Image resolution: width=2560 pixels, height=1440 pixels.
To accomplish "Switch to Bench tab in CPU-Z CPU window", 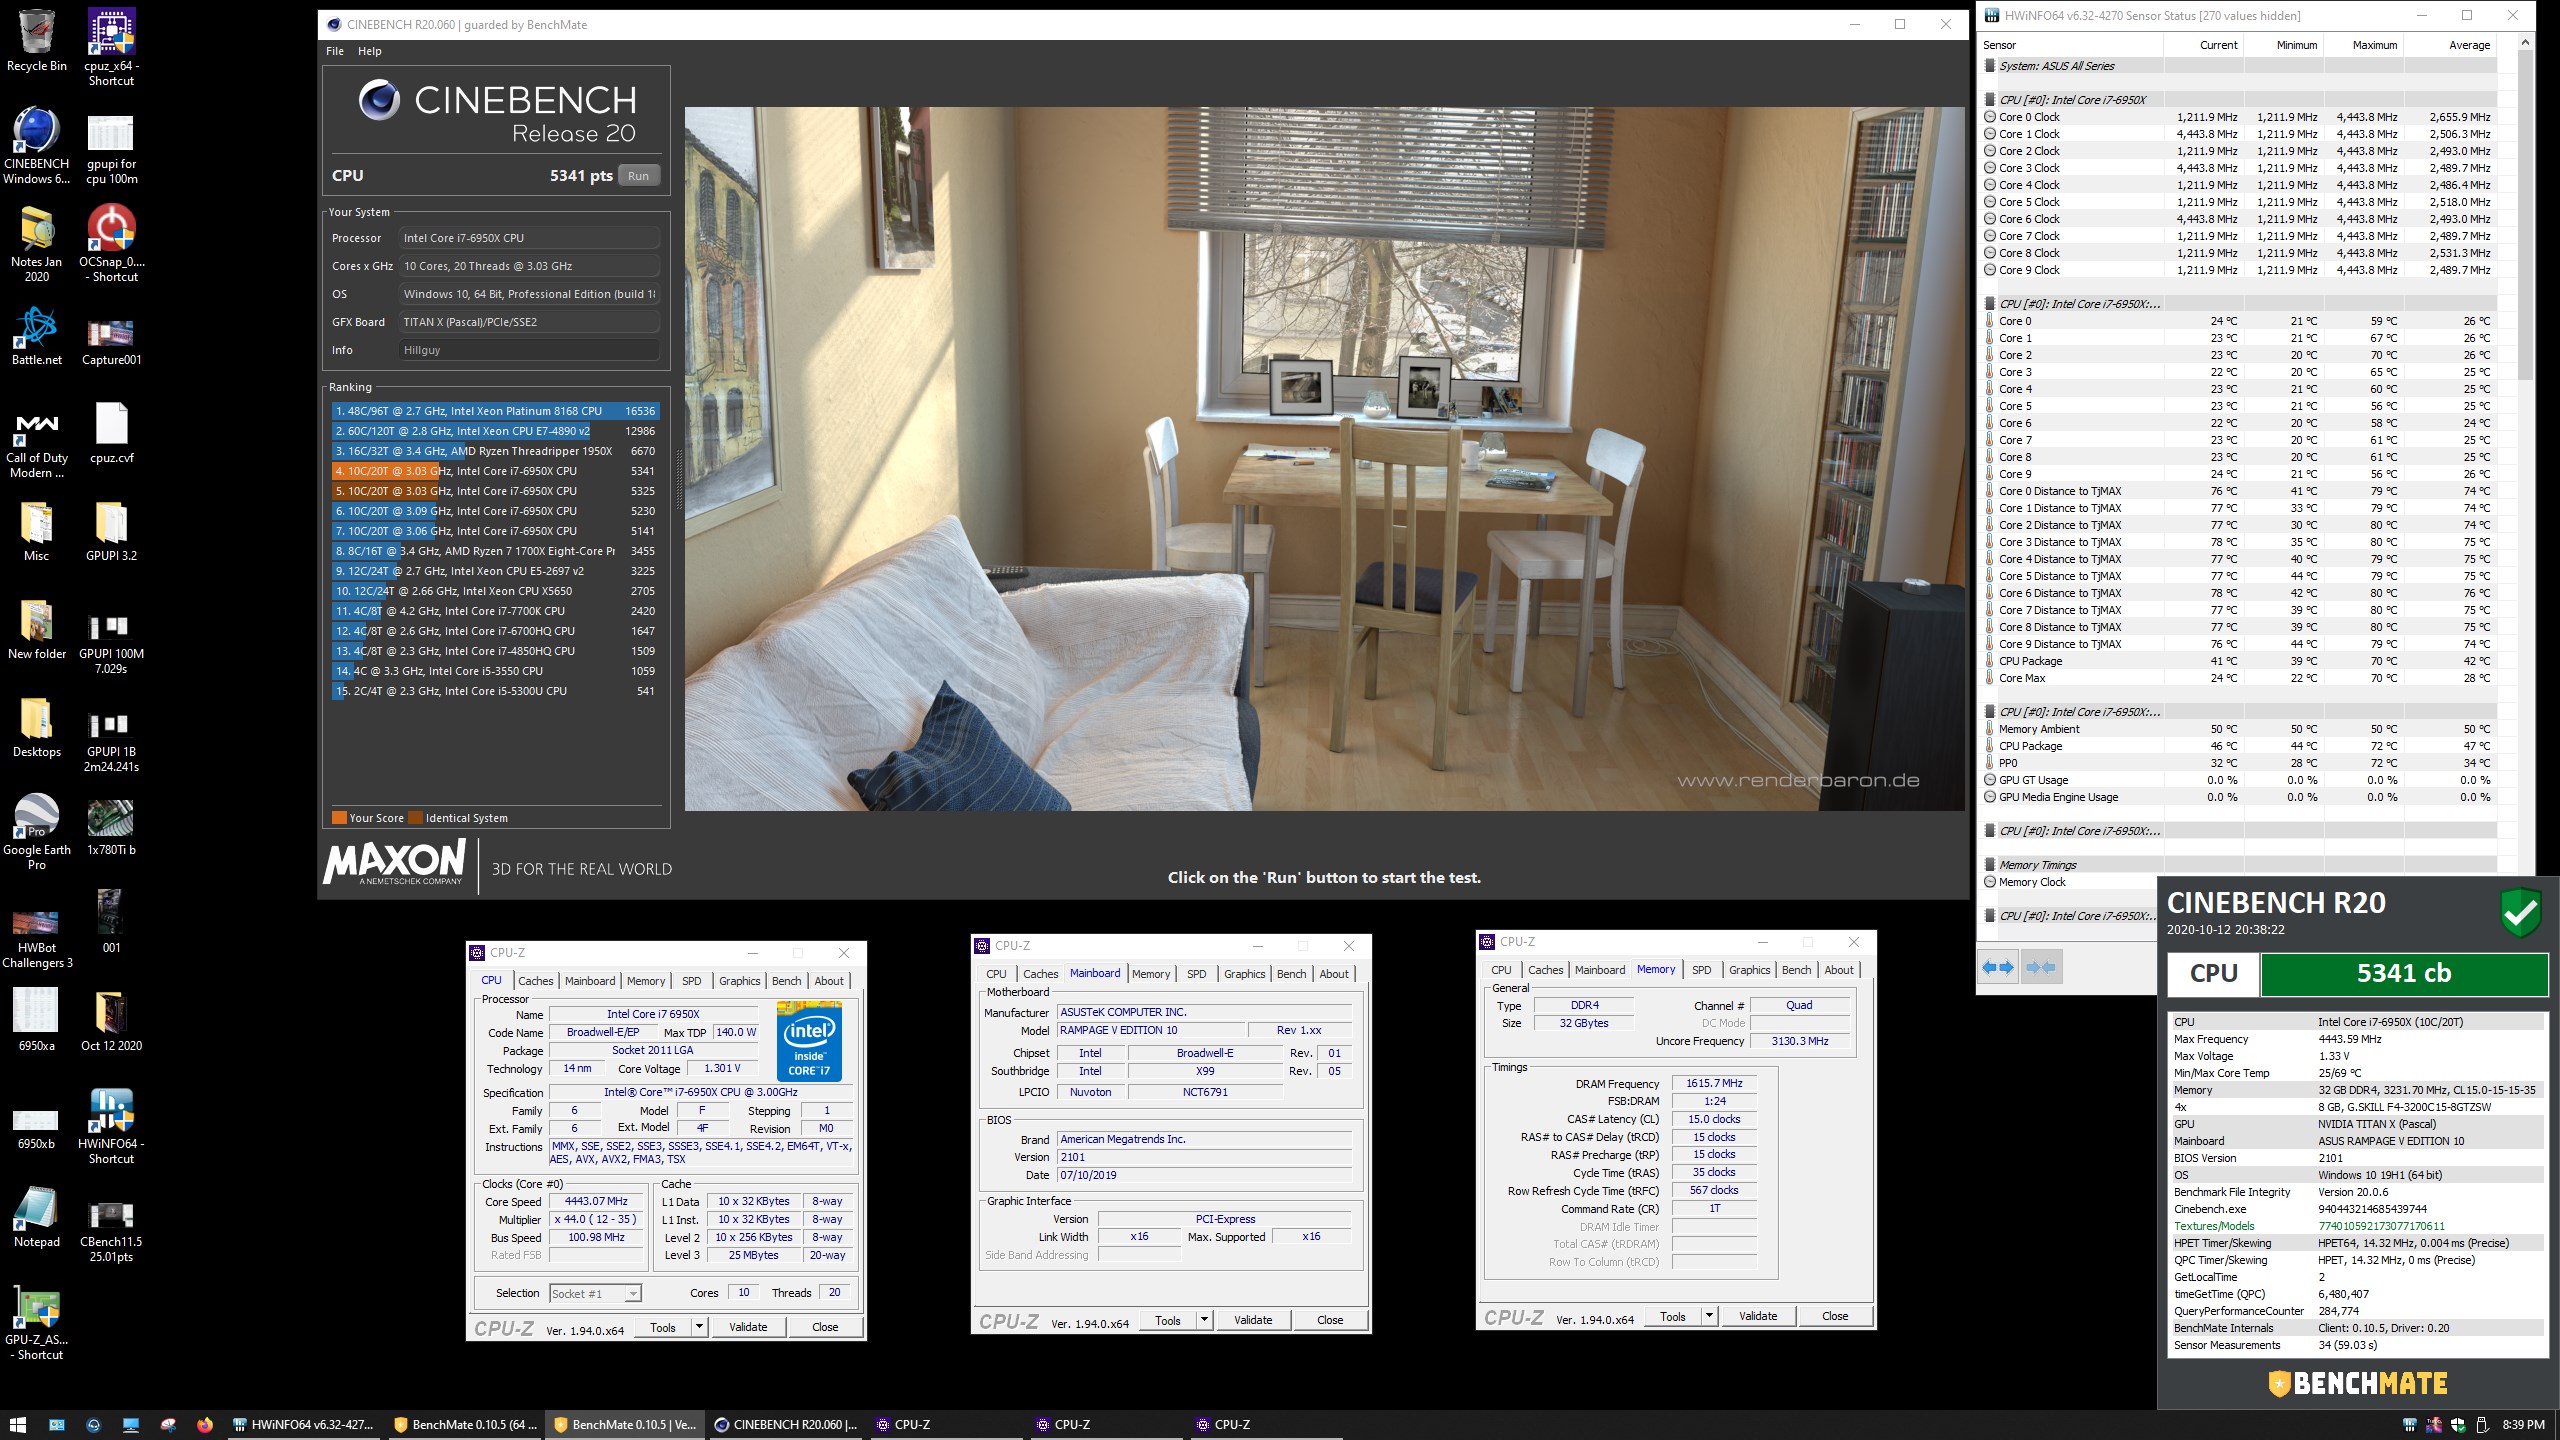I will (x=786, y=981).
